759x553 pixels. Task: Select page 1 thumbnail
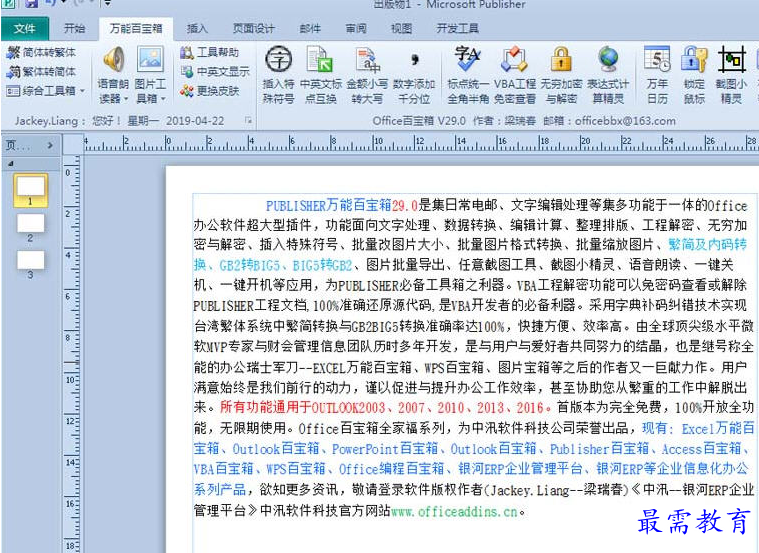click(x=30, y=190)
